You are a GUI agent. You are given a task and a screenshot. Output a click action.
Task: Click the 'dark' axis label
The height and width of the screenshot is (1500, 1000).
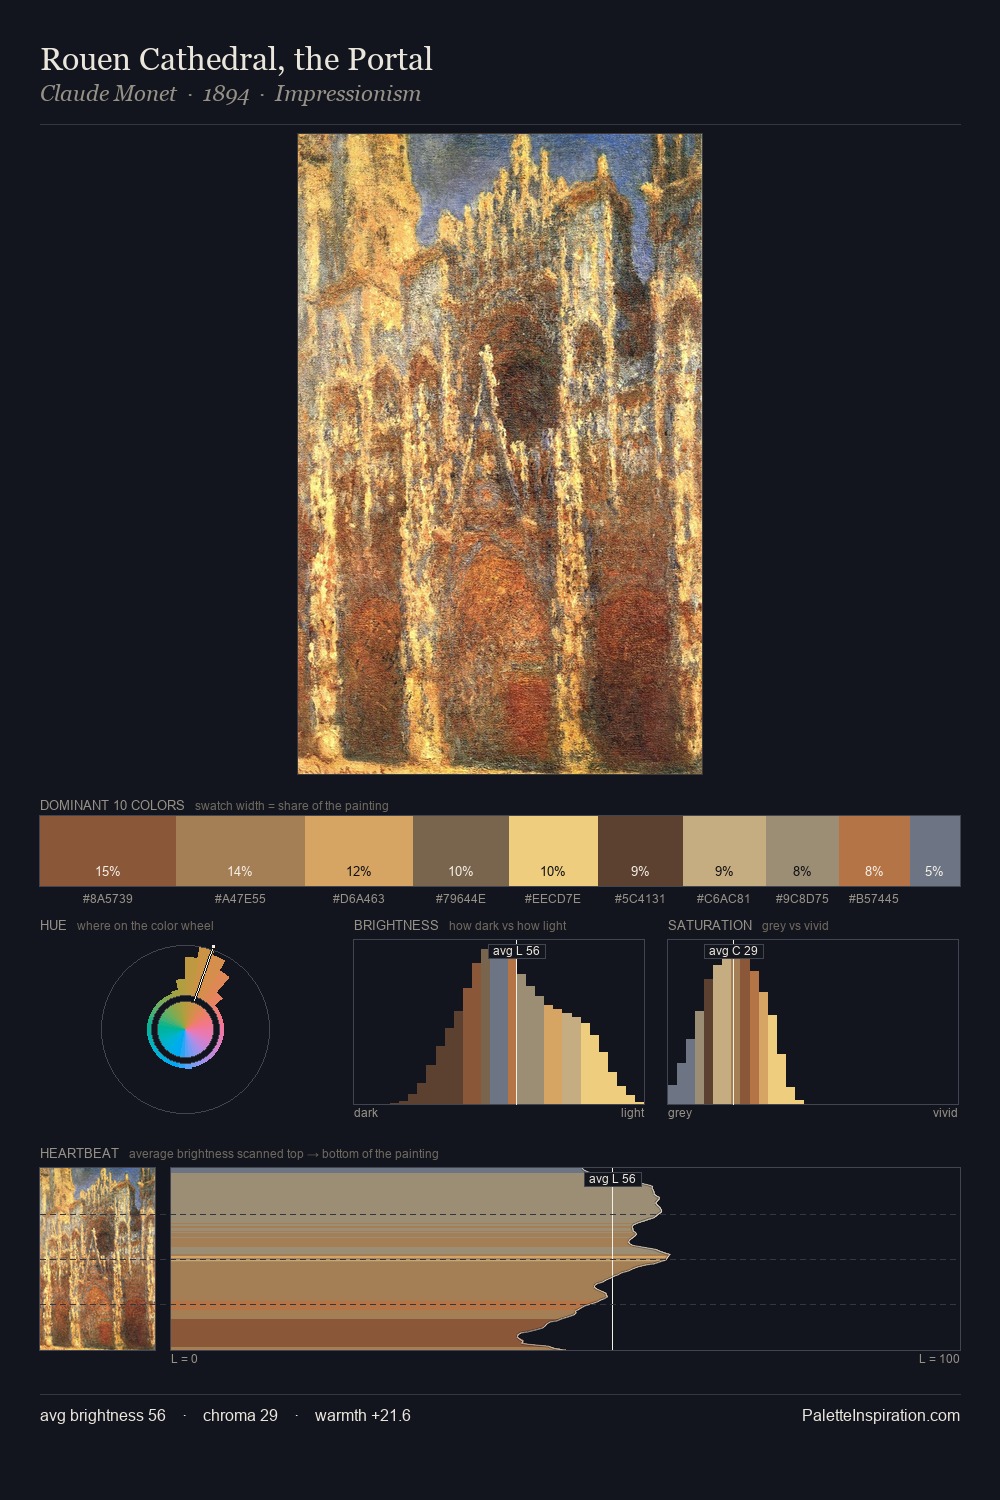[x=366, y=1113]
